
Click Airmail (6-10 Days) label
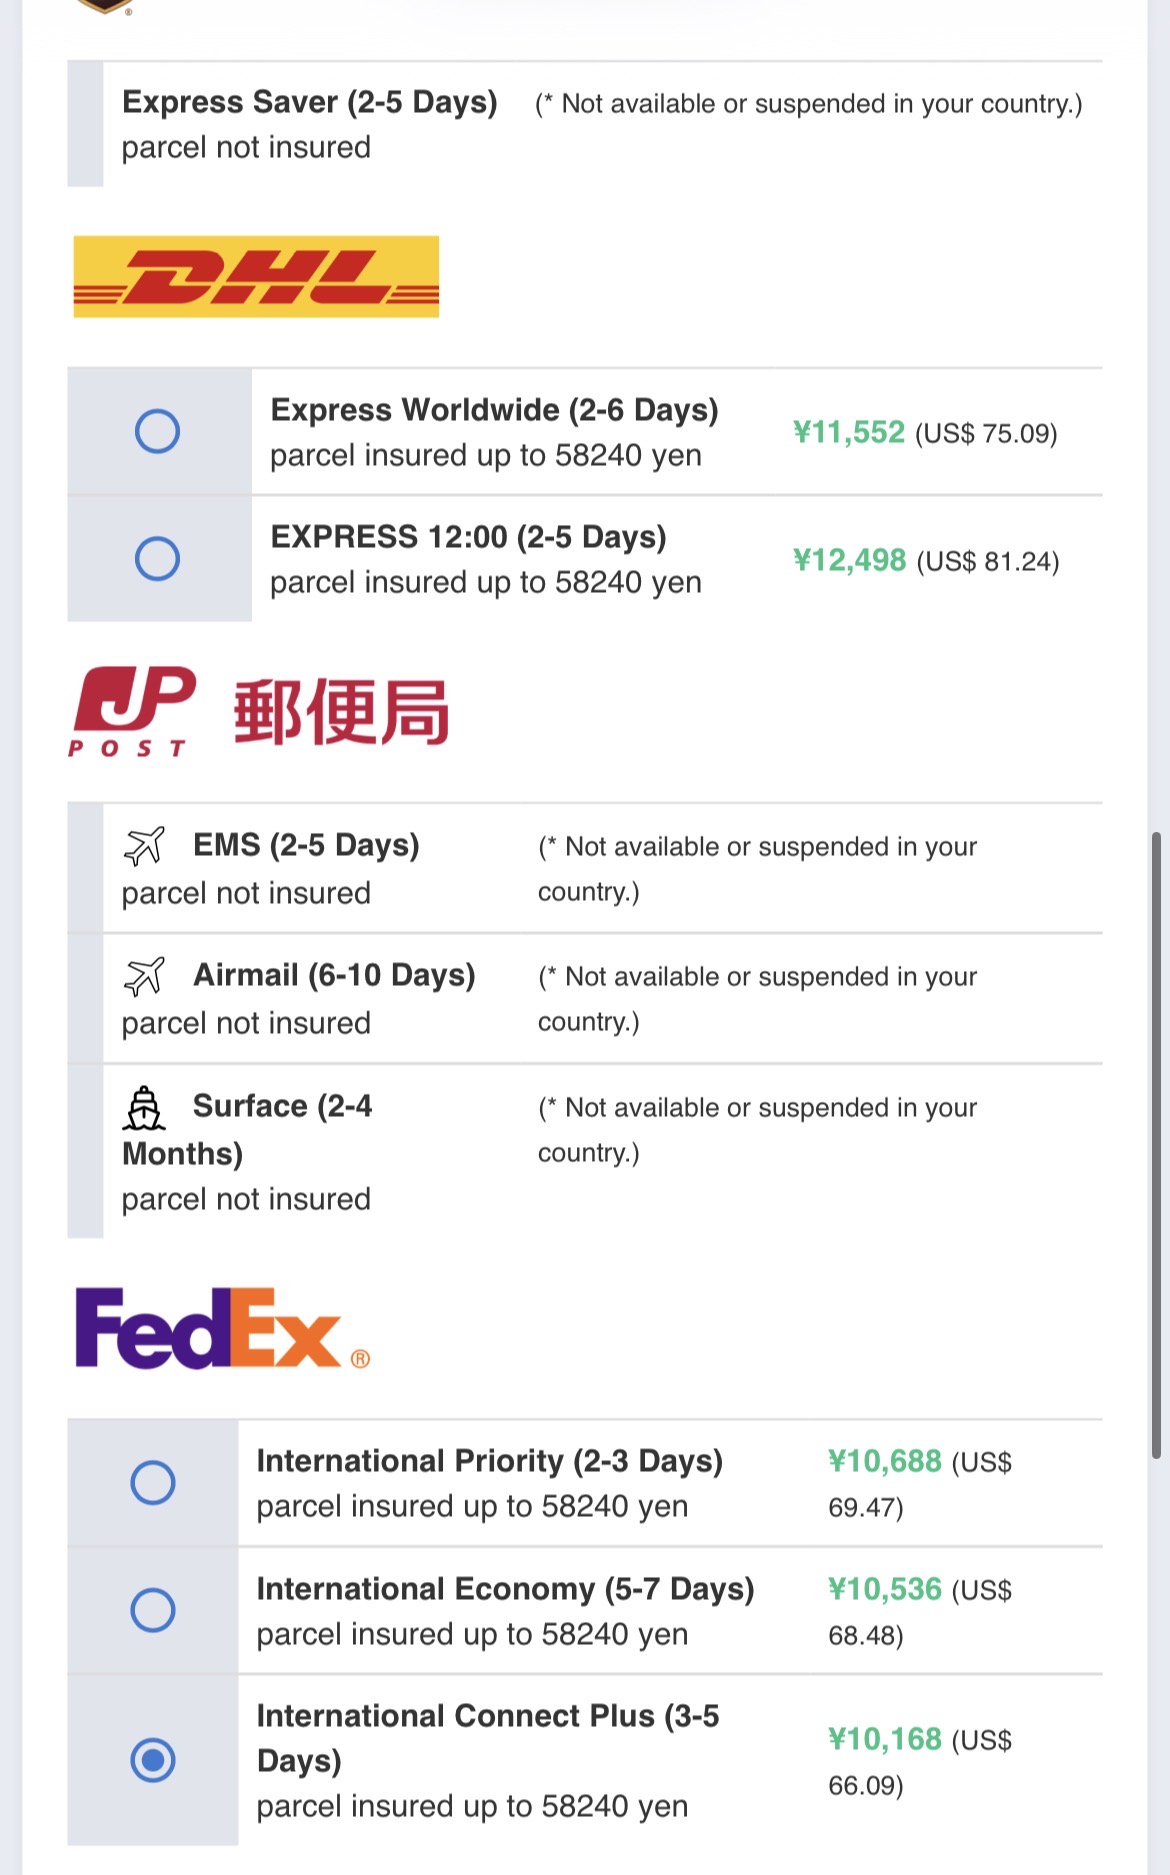pos(334,975)
